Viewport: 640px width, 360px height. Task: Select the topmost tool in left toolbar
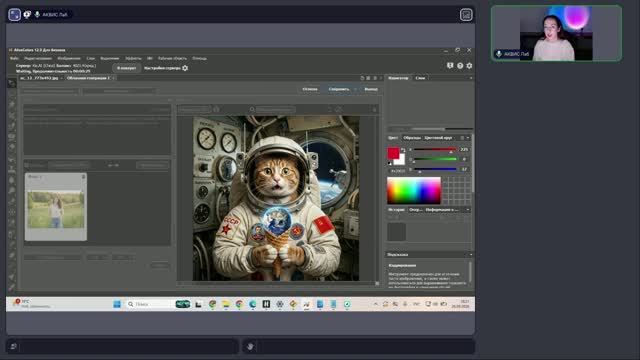click(12, 84)
